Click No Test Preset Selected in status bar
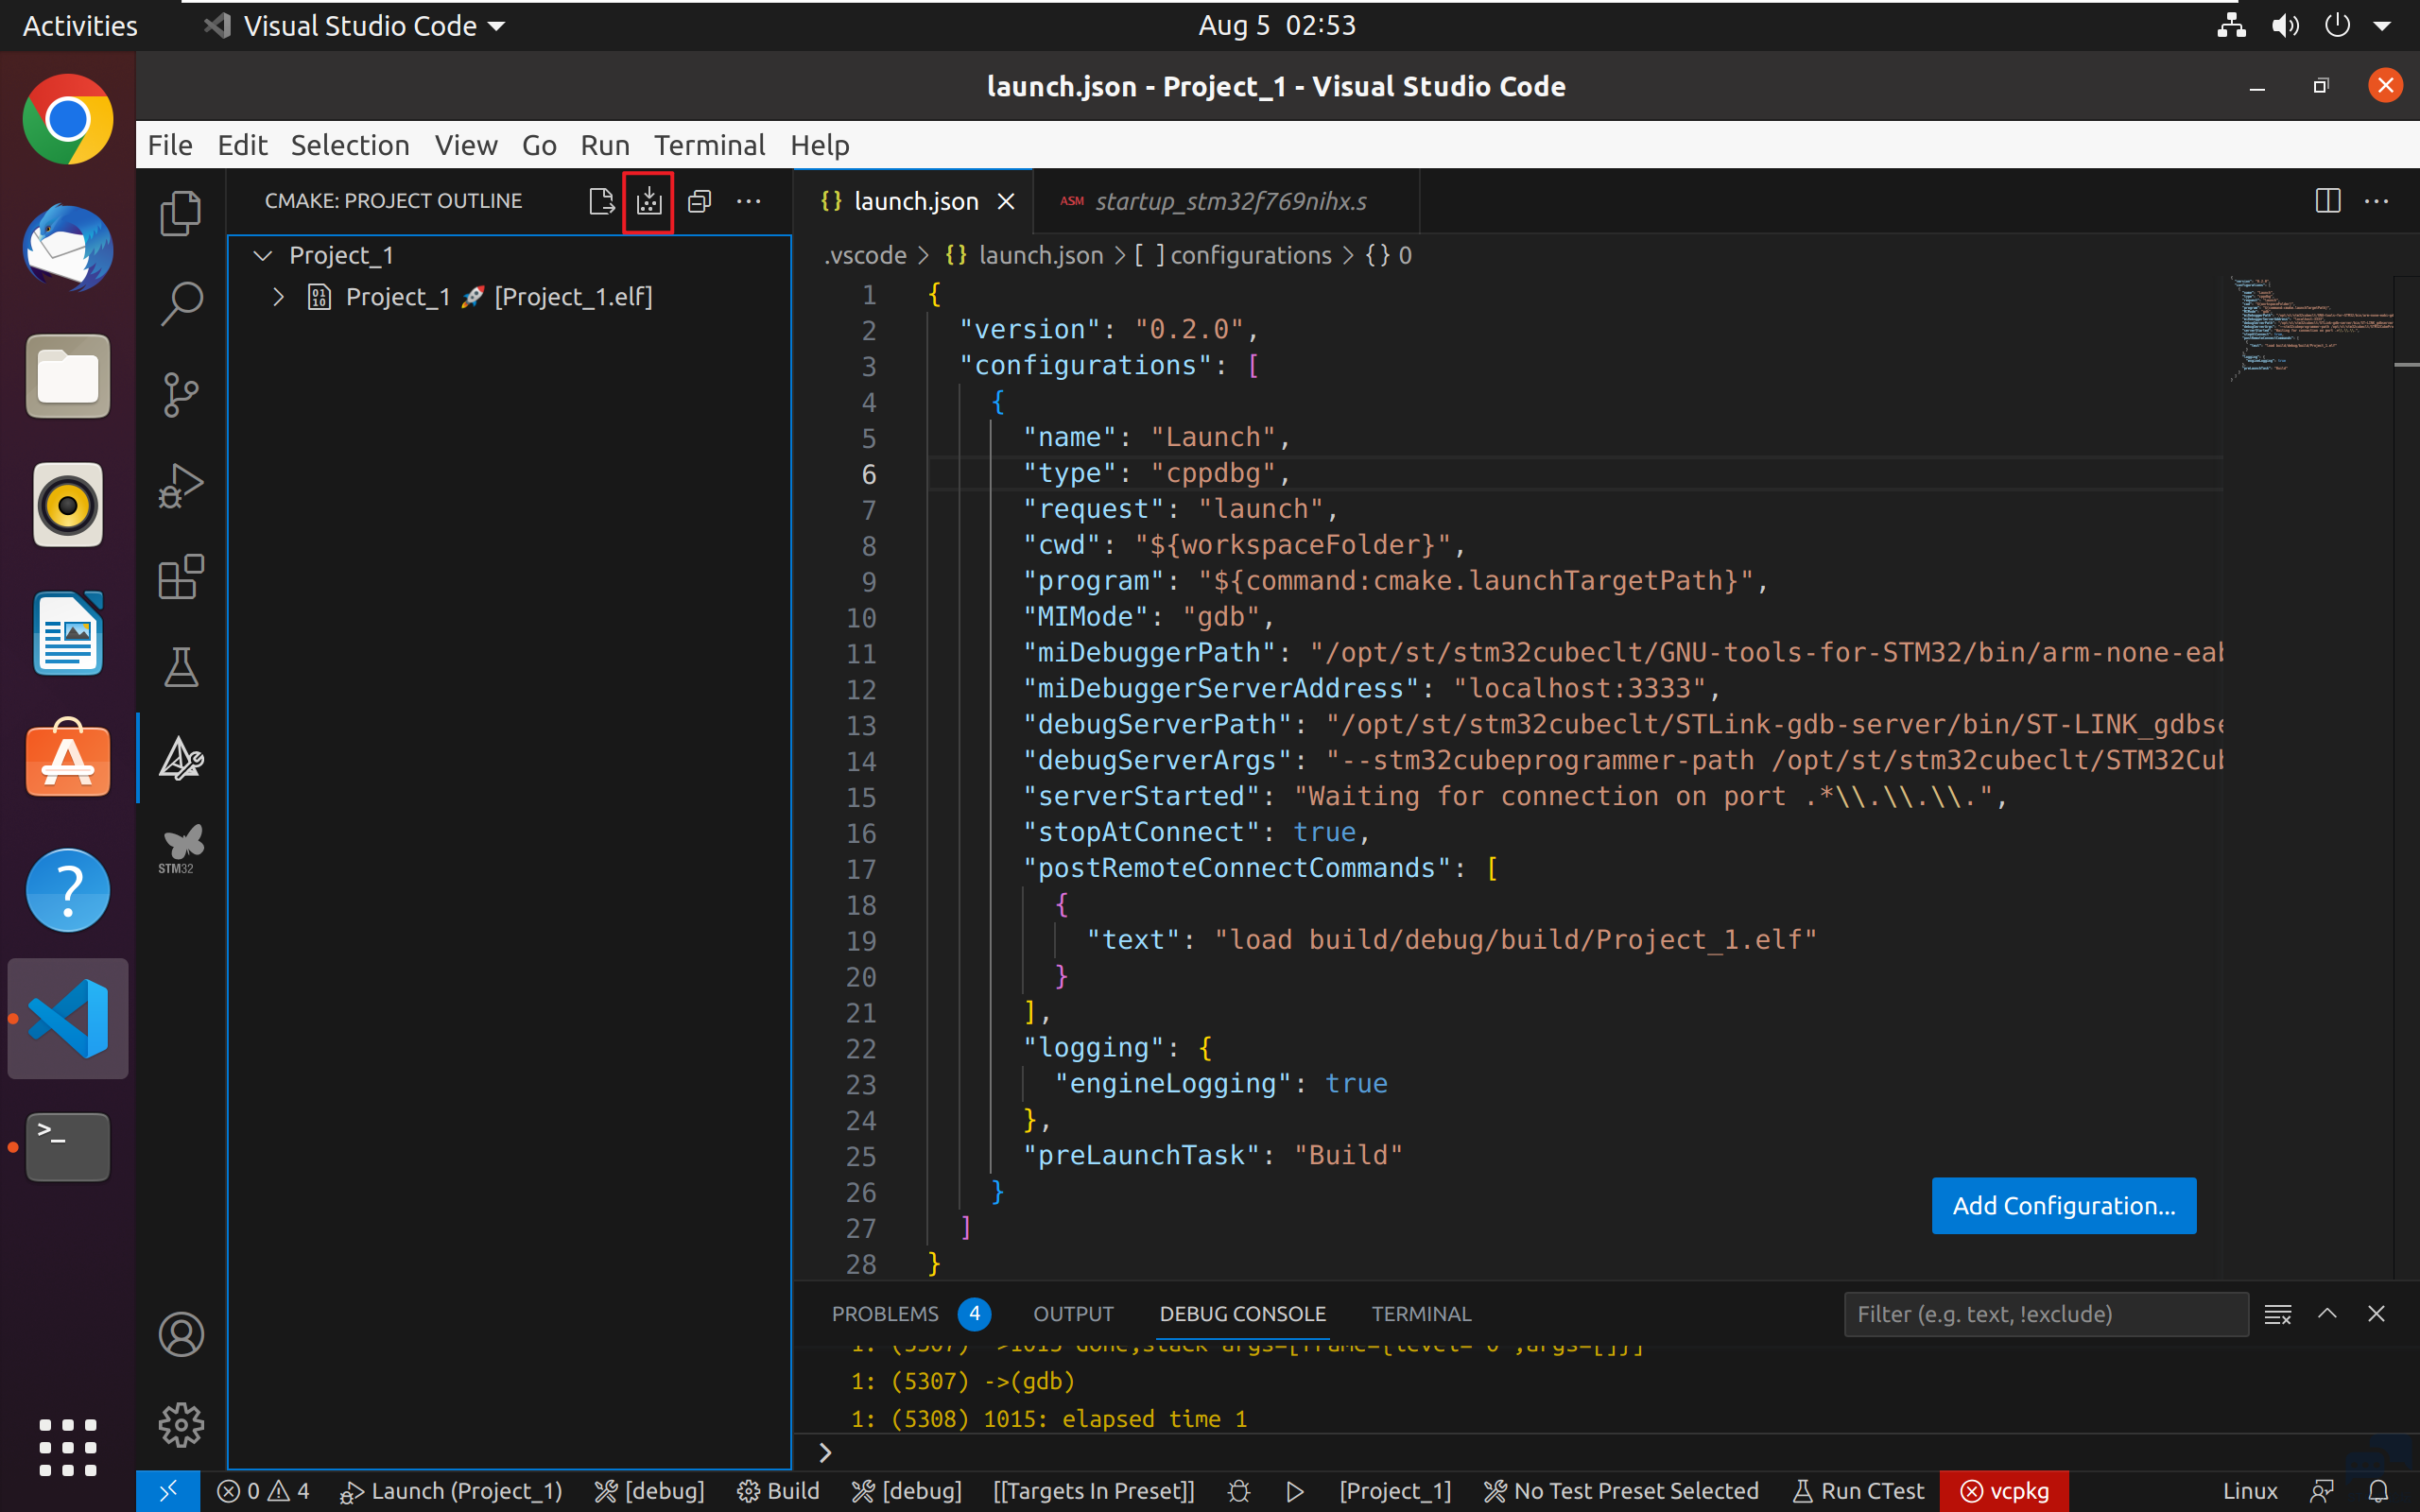 [x=1621, y=1491]
